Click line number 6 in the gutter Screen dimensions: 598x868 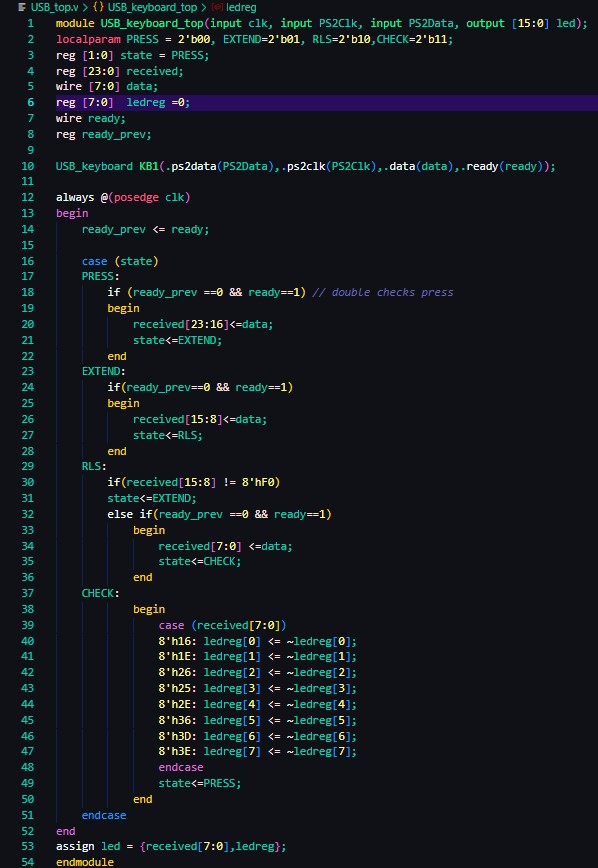[30, 102]
